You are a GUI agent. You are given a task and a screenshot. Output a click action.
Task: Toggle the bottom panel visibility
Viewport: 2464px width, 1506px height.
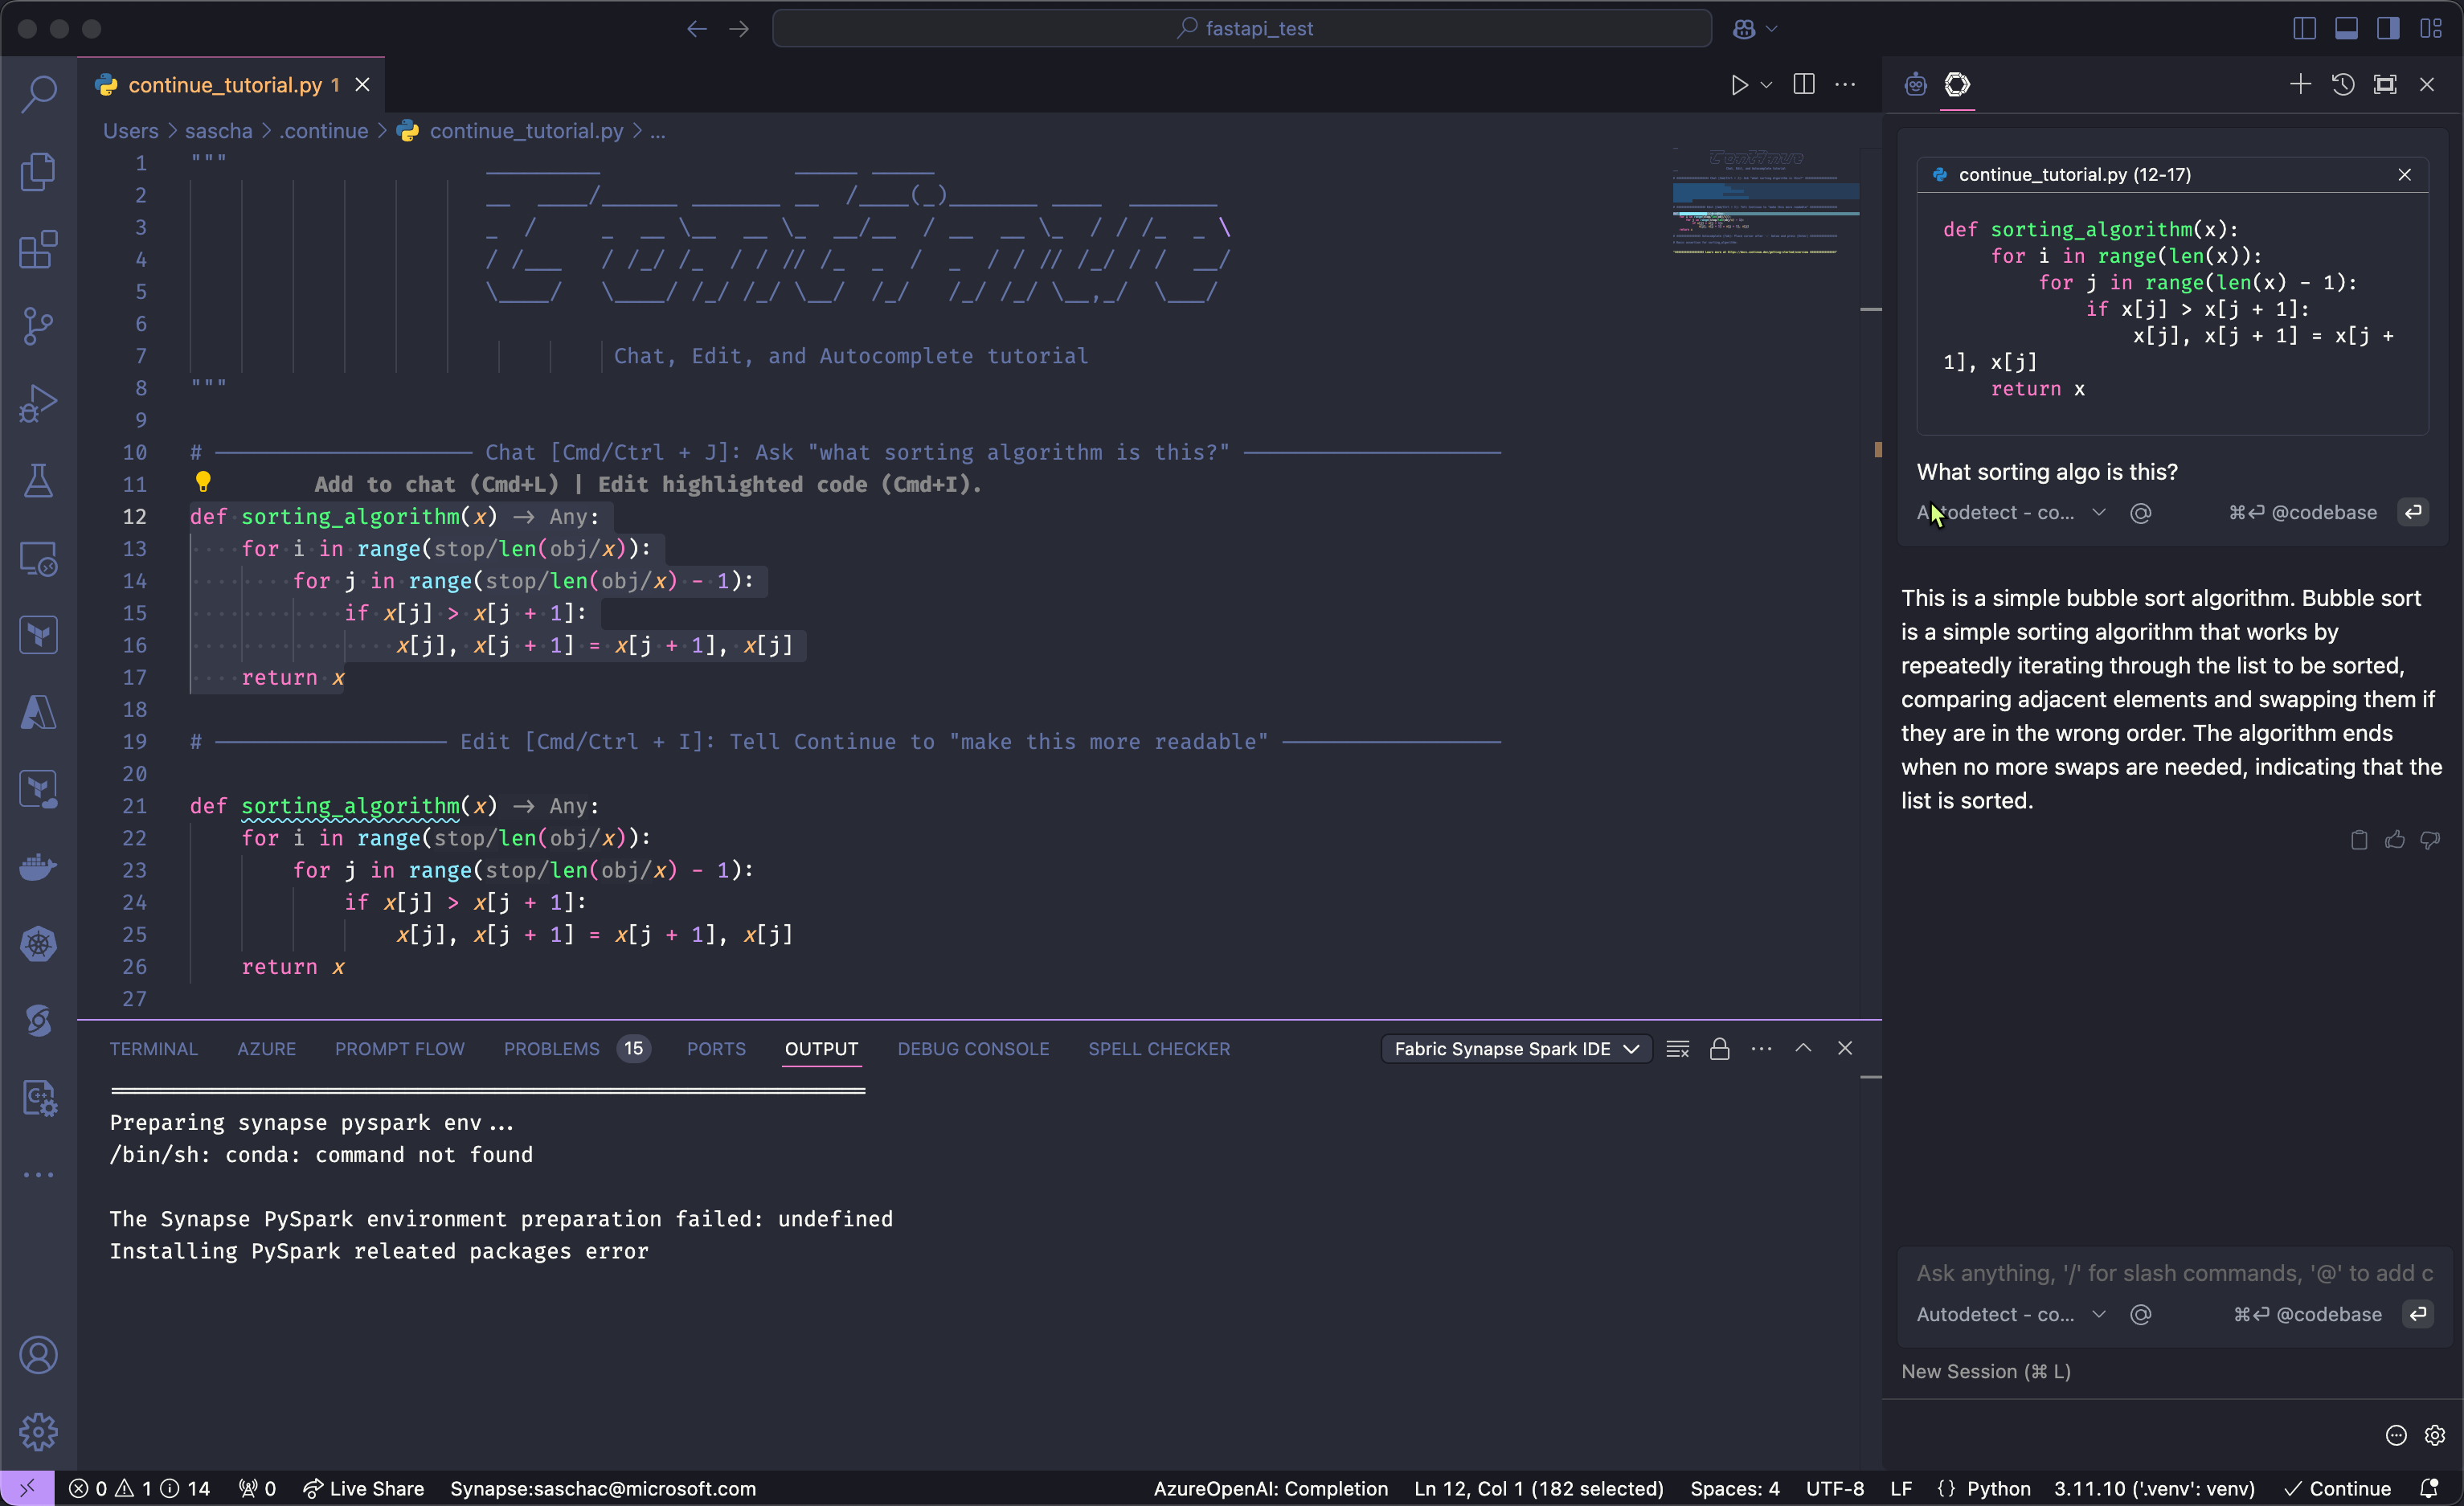click(2347, 28)
